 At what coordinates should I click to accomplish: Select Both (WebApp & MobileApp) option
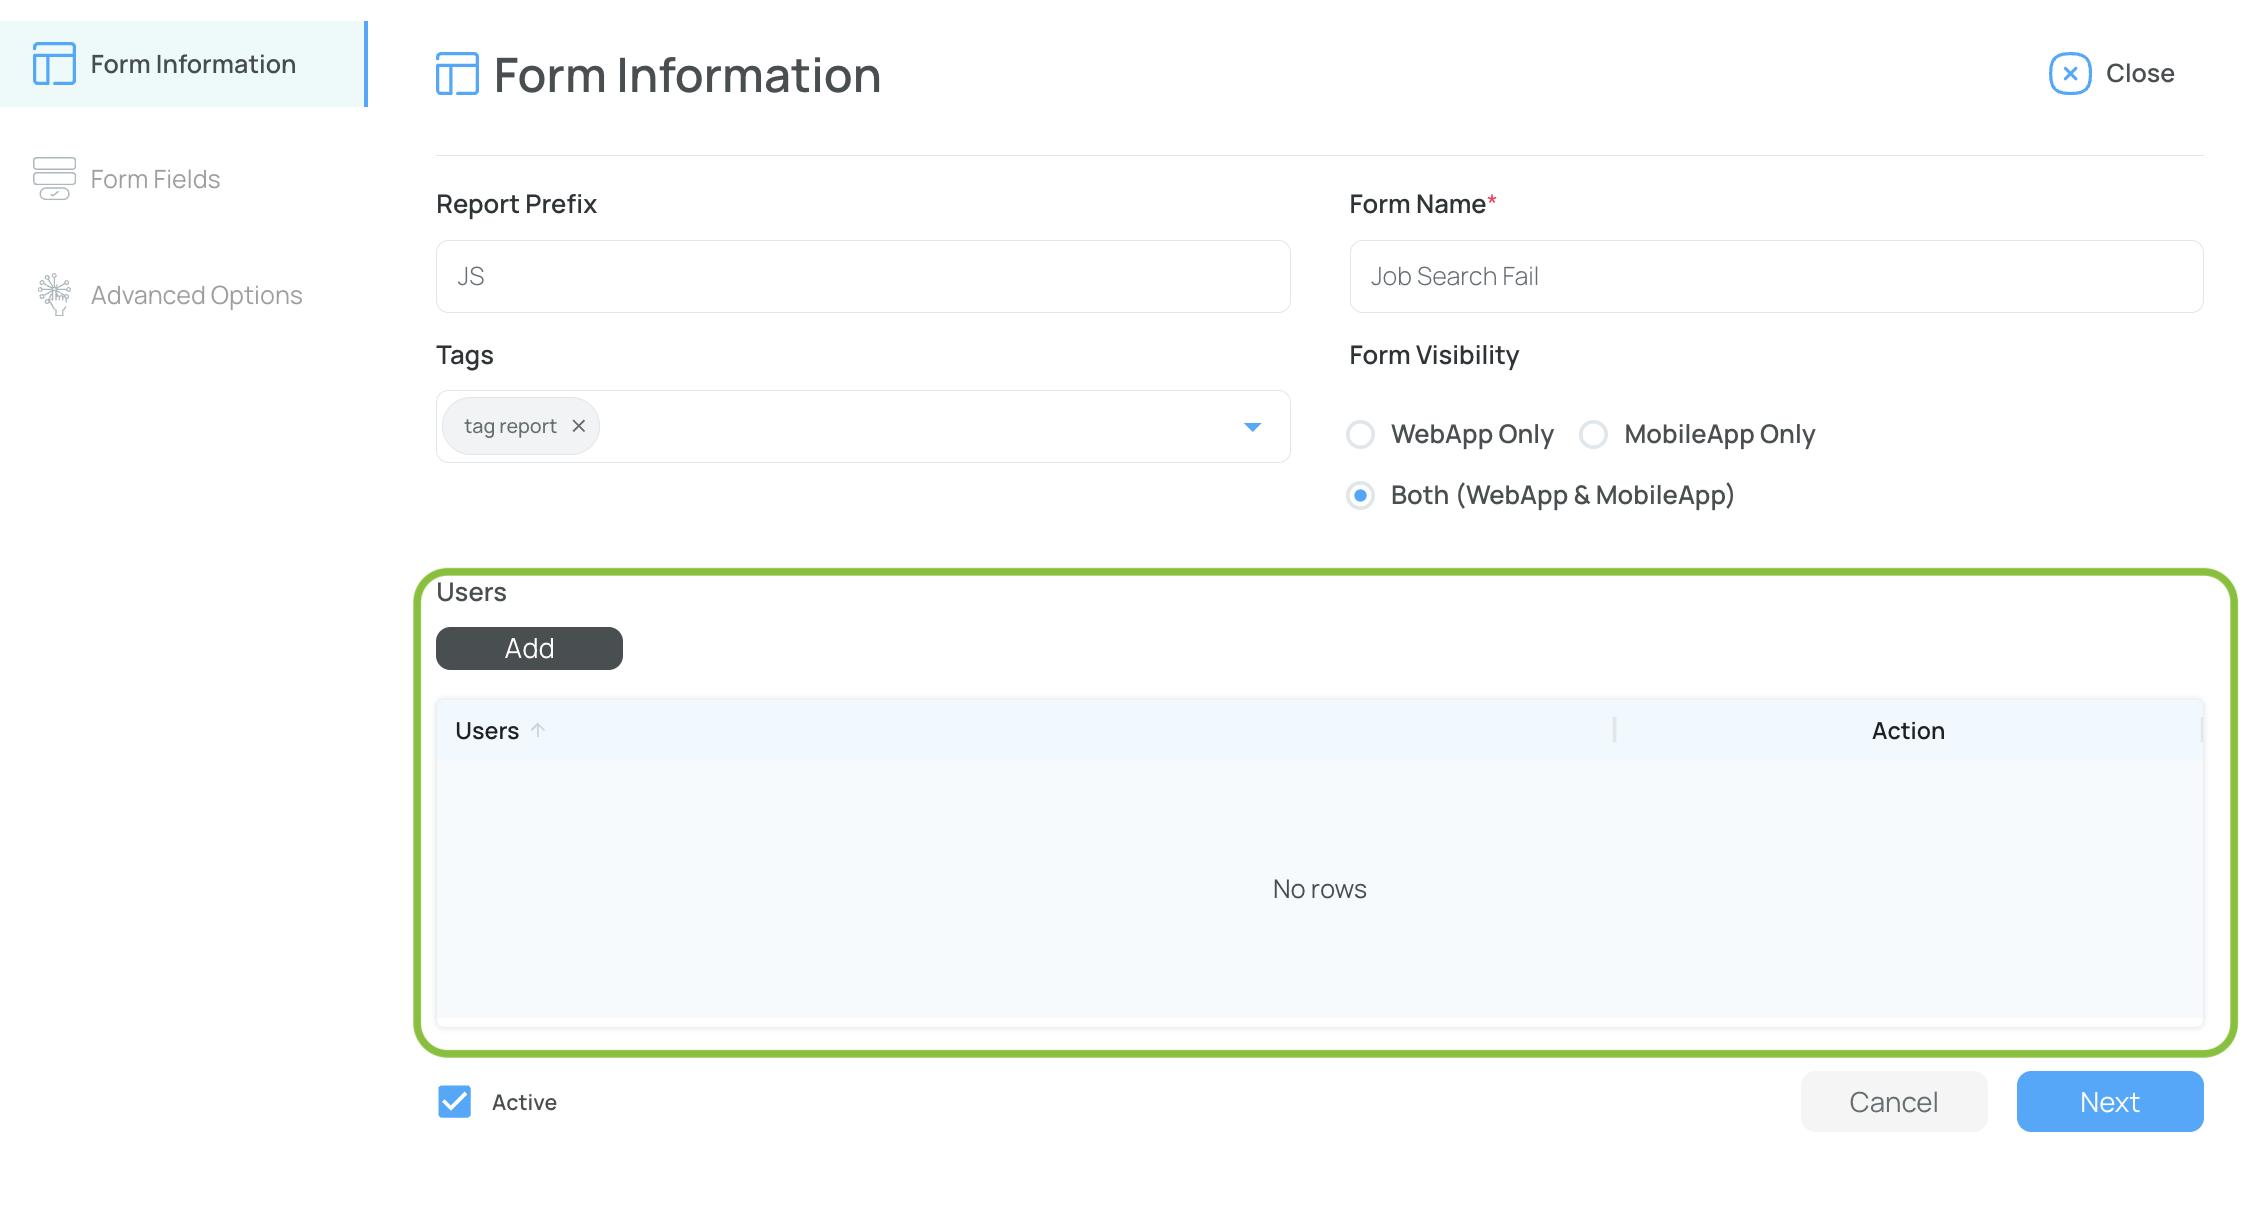pos(1360,496)
